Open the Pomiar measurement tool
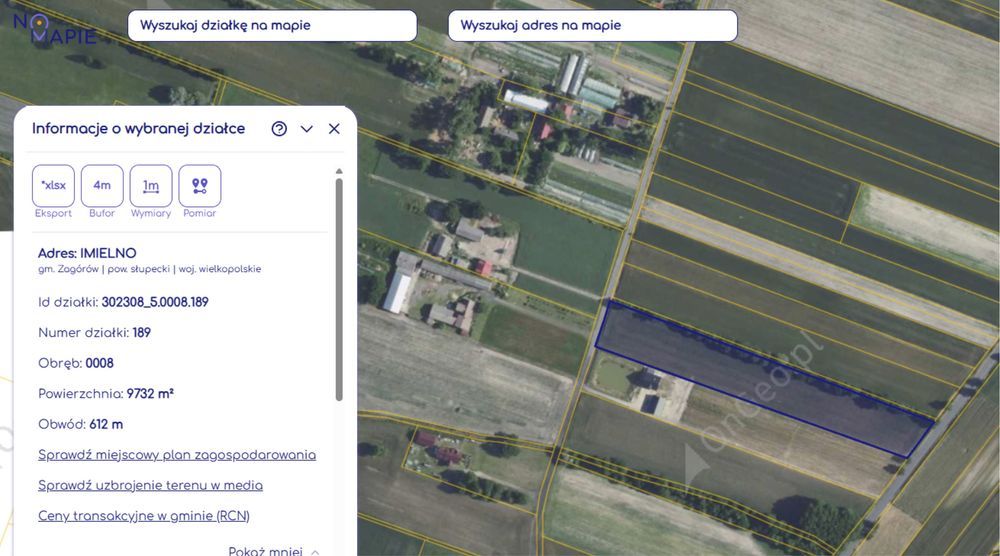 200,186
